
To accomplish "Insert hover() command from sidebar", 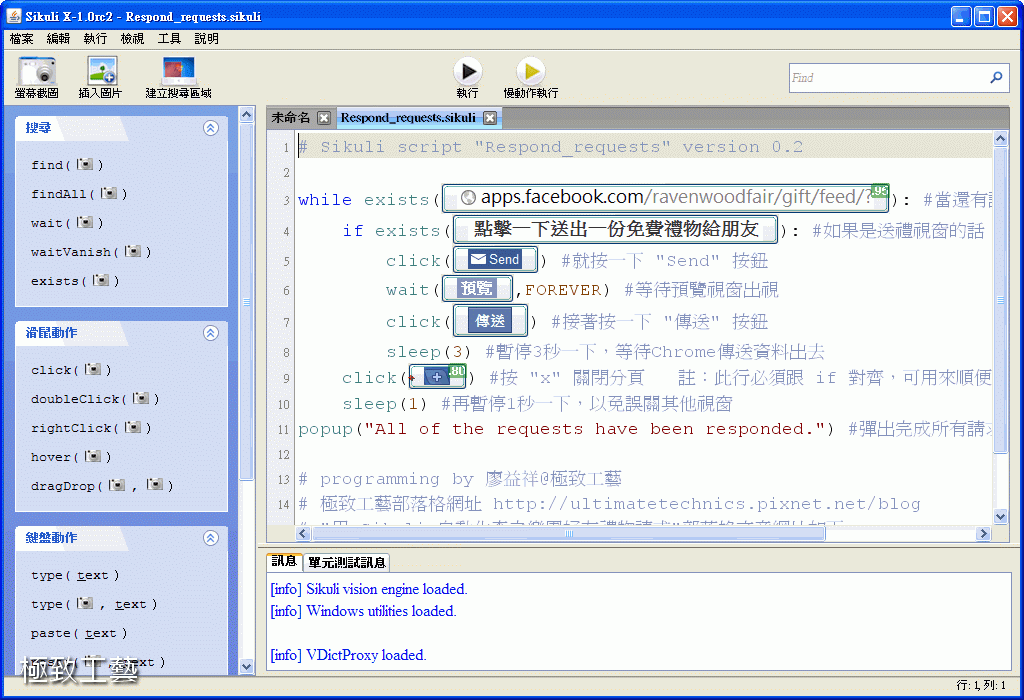I will tap(71, 456).
